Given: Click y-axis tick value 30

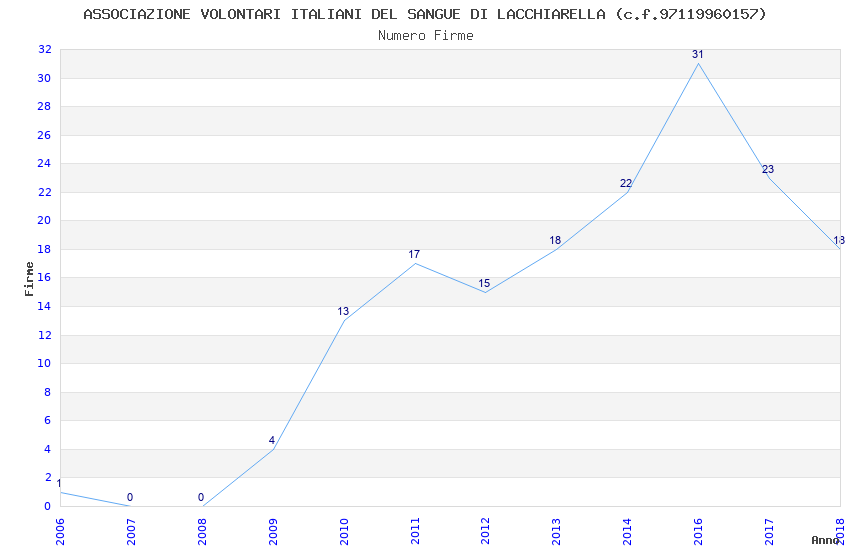Looking at the screenshot, I should tap(44, 78).
